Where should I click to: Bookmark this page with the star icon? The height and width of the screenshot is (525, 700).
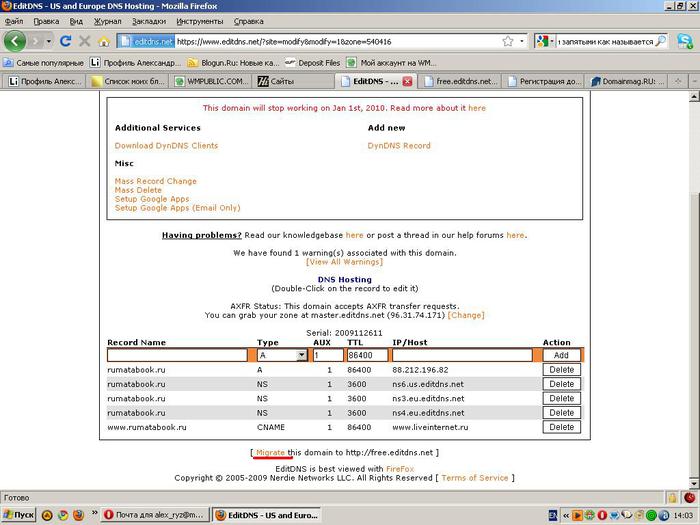[x=508, y=42]
